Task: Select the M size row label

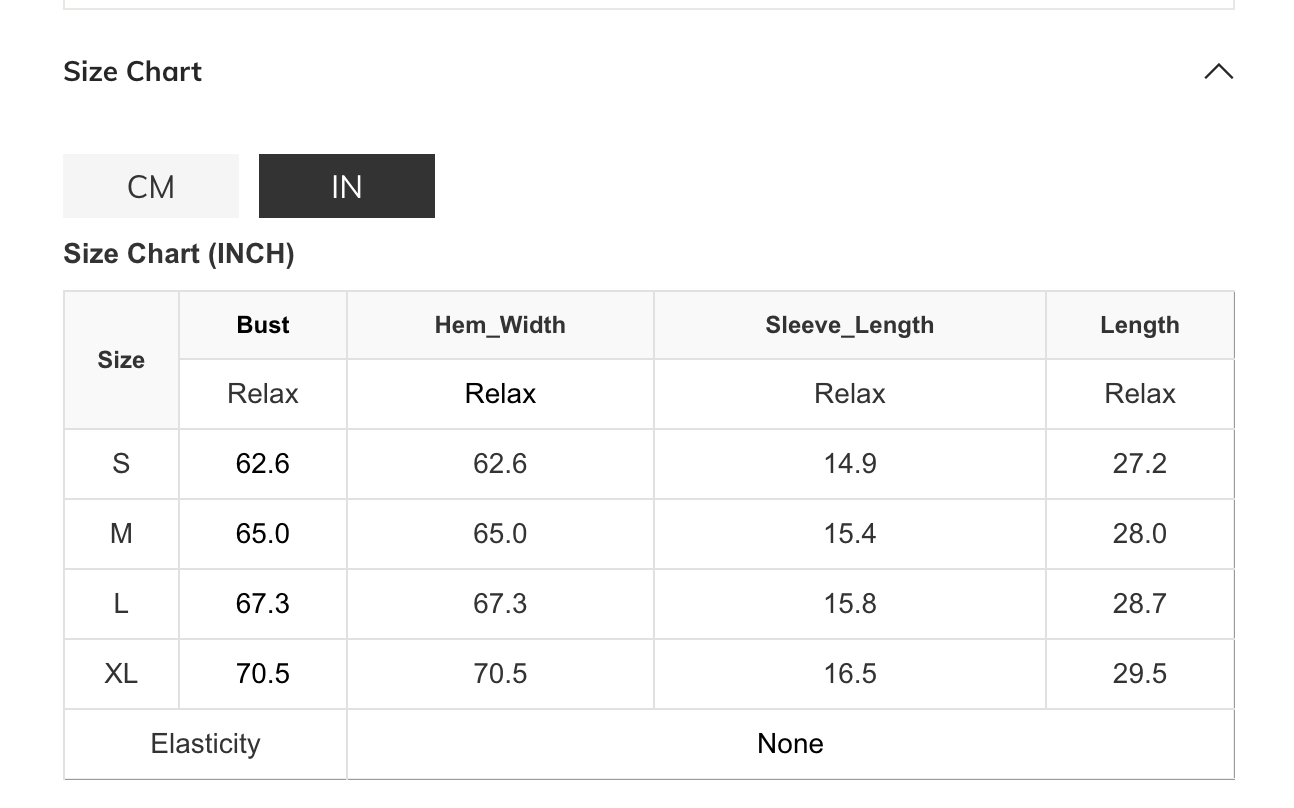Action: click(121, 534)
